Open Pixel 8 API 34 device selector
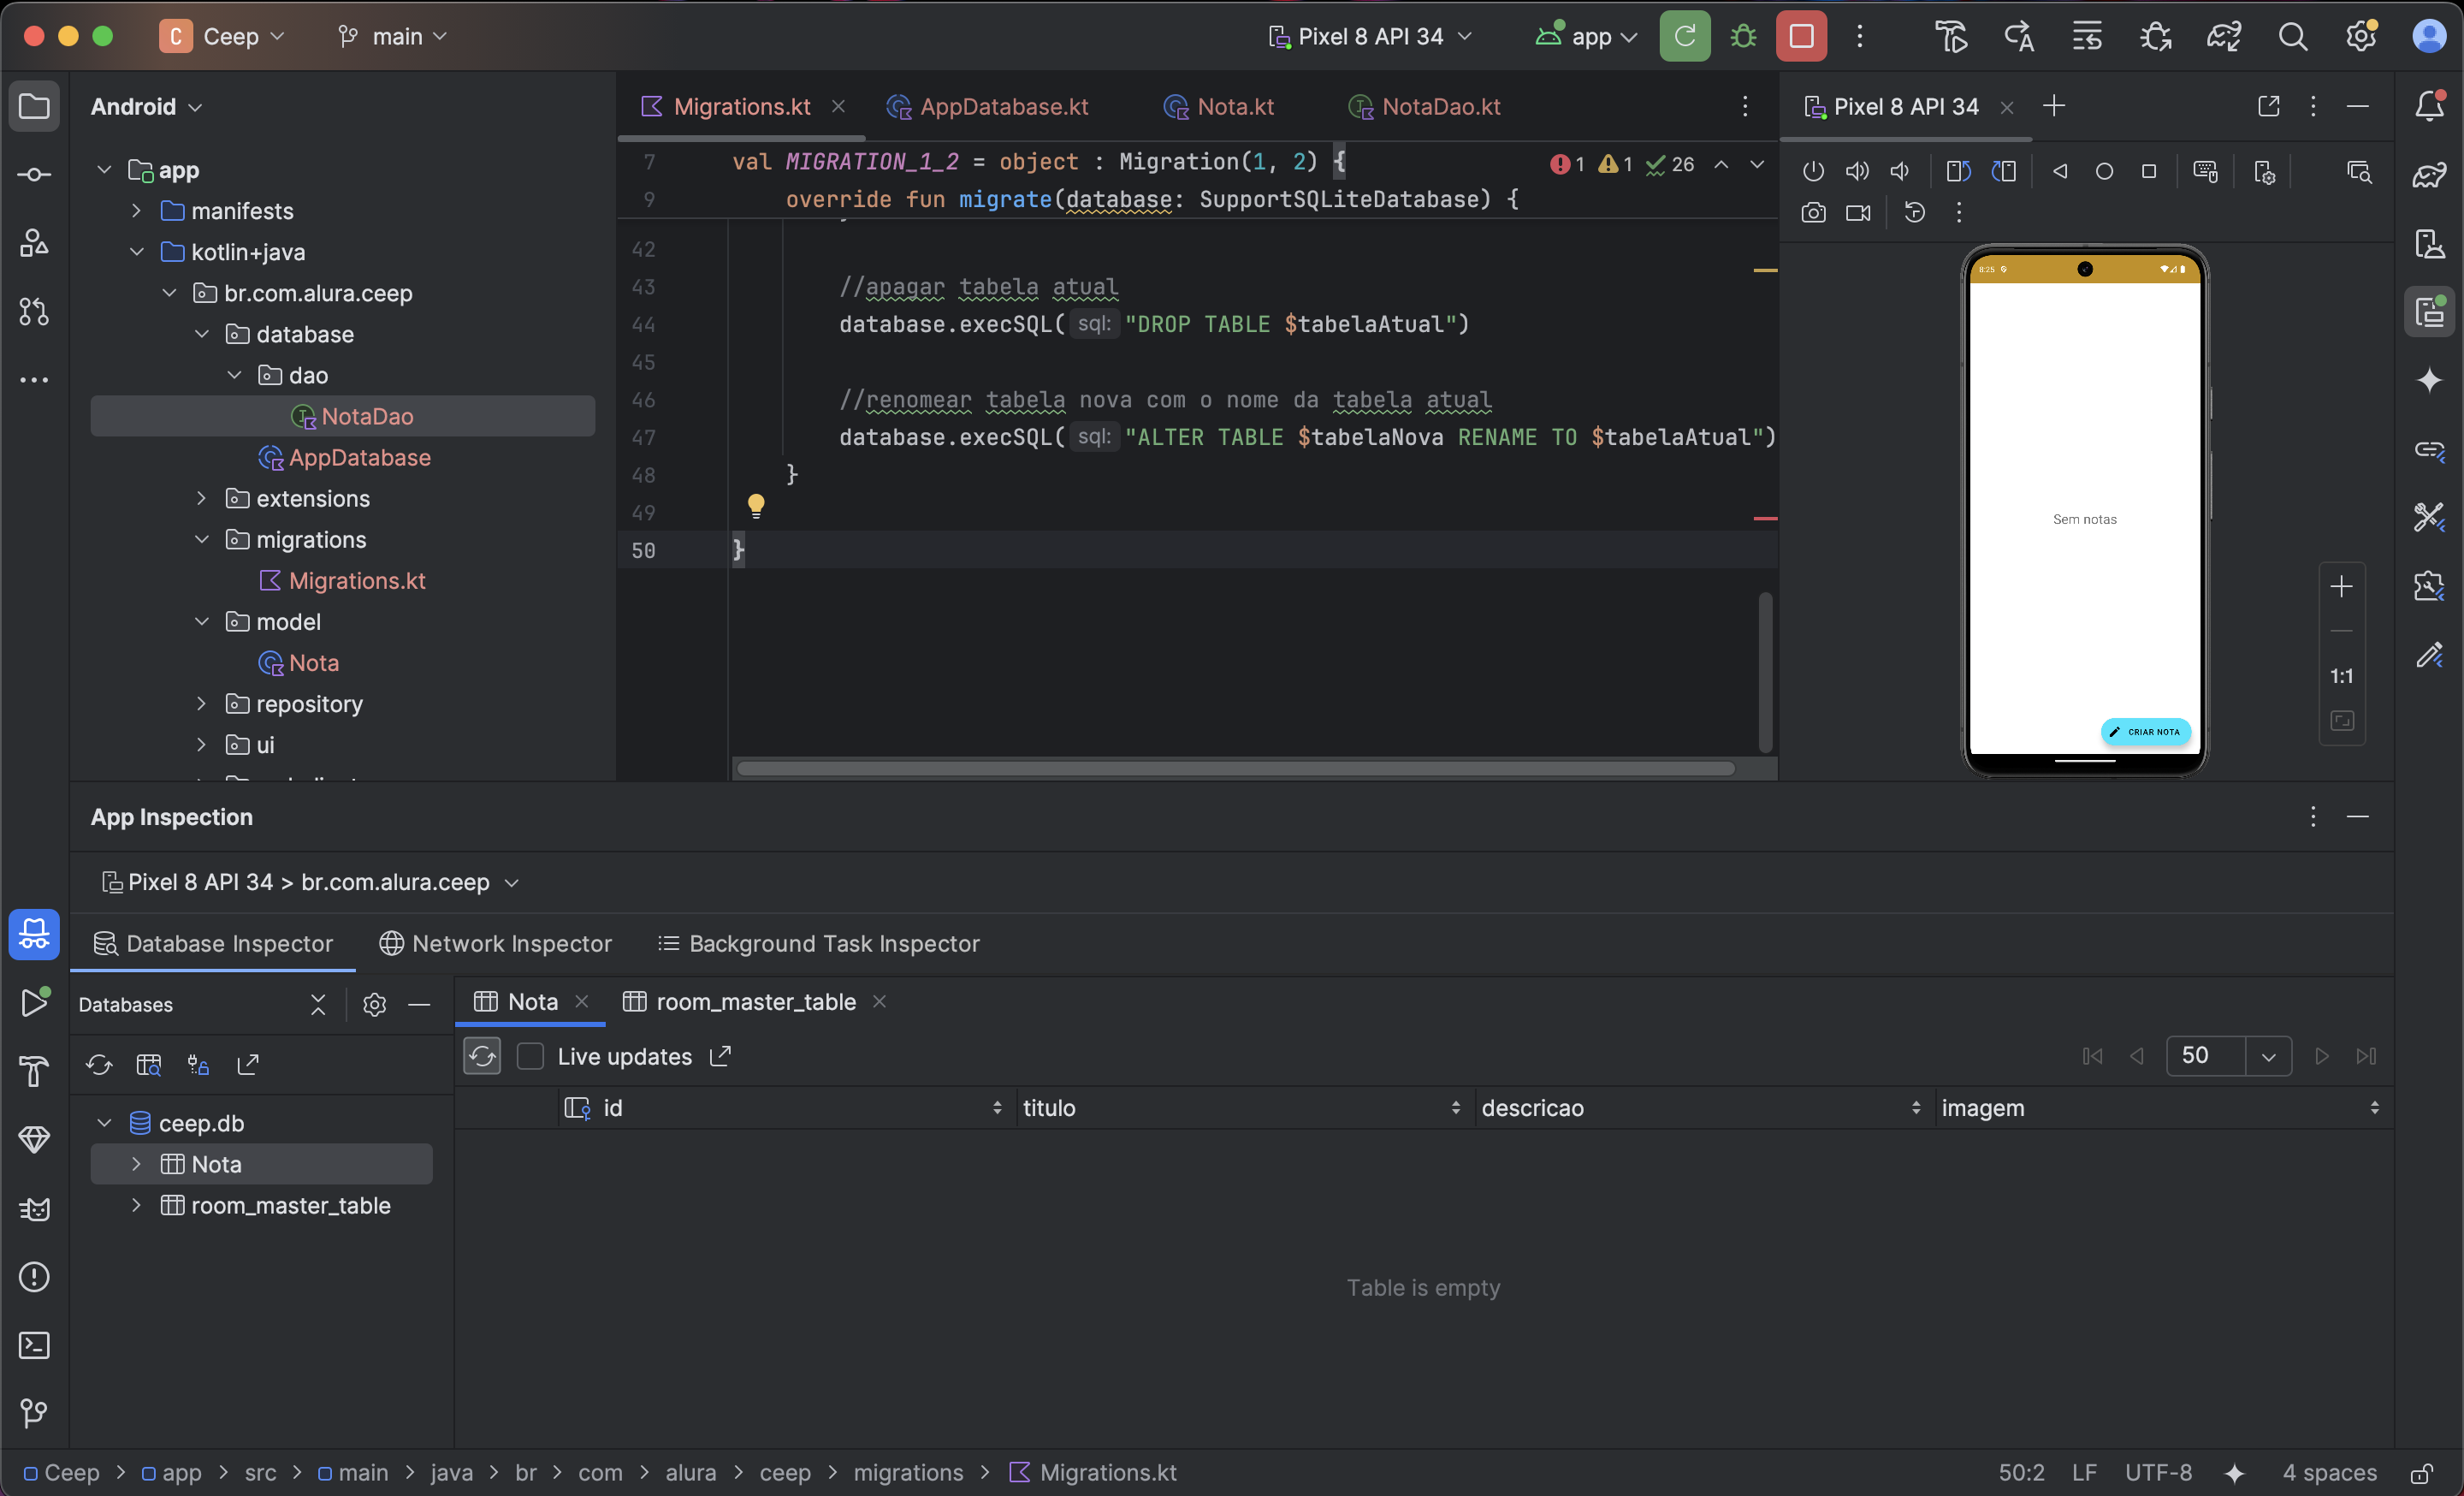The image size is (2464, 1496). (x=1371, y=37)
